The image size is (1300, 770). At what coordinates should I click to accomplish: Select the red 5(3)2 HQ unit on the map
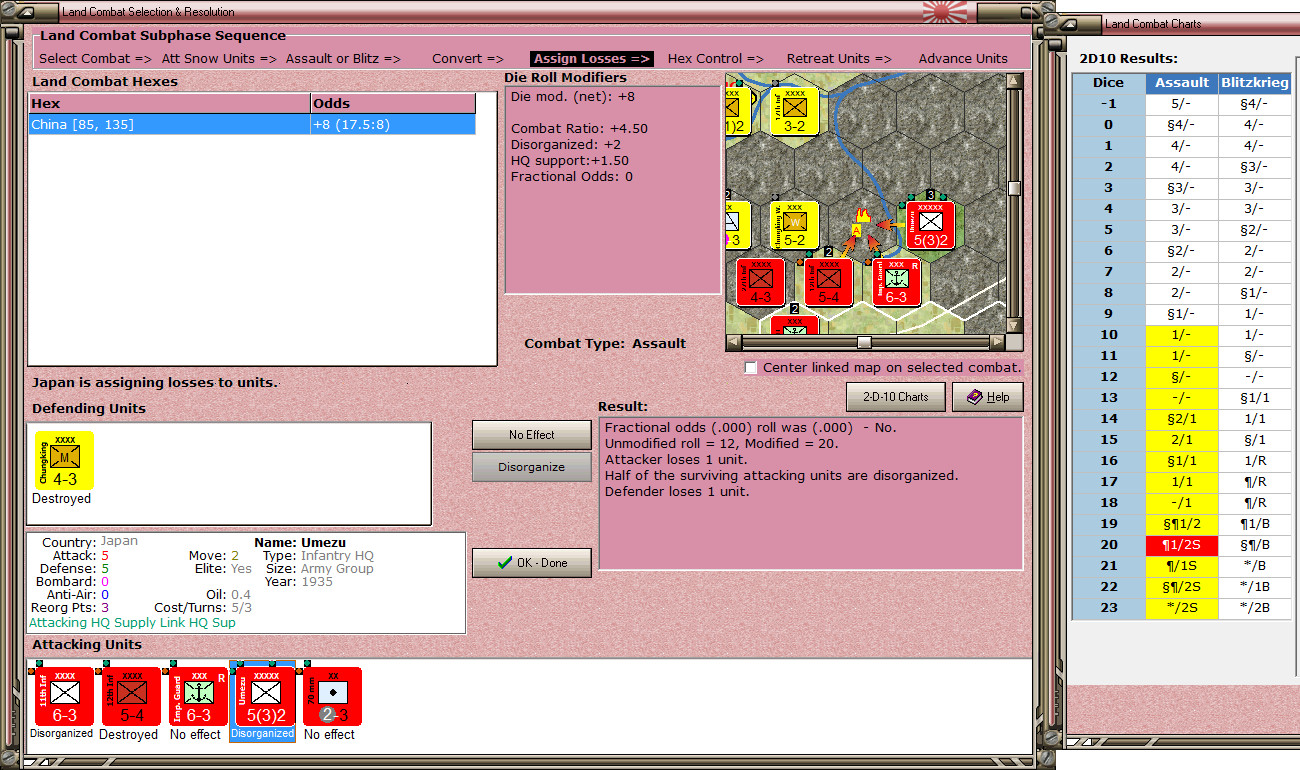click(931, 225)
